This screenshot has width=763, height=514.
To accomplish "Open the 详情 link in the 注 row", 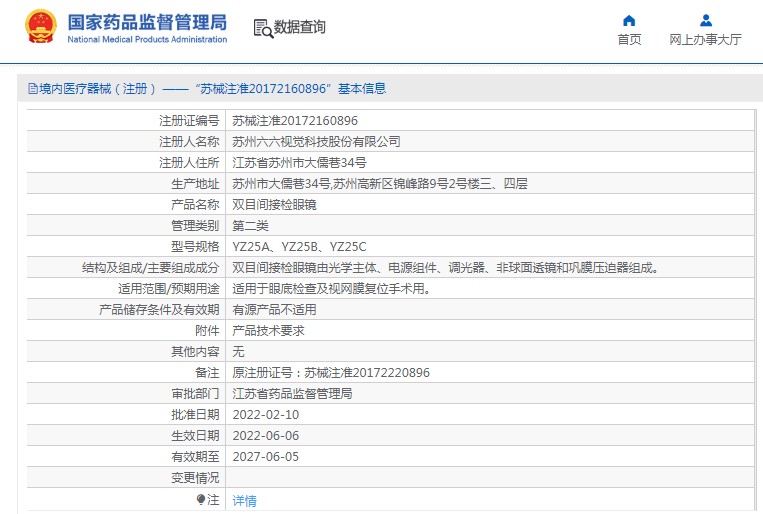I will click(x=244, y=500).
